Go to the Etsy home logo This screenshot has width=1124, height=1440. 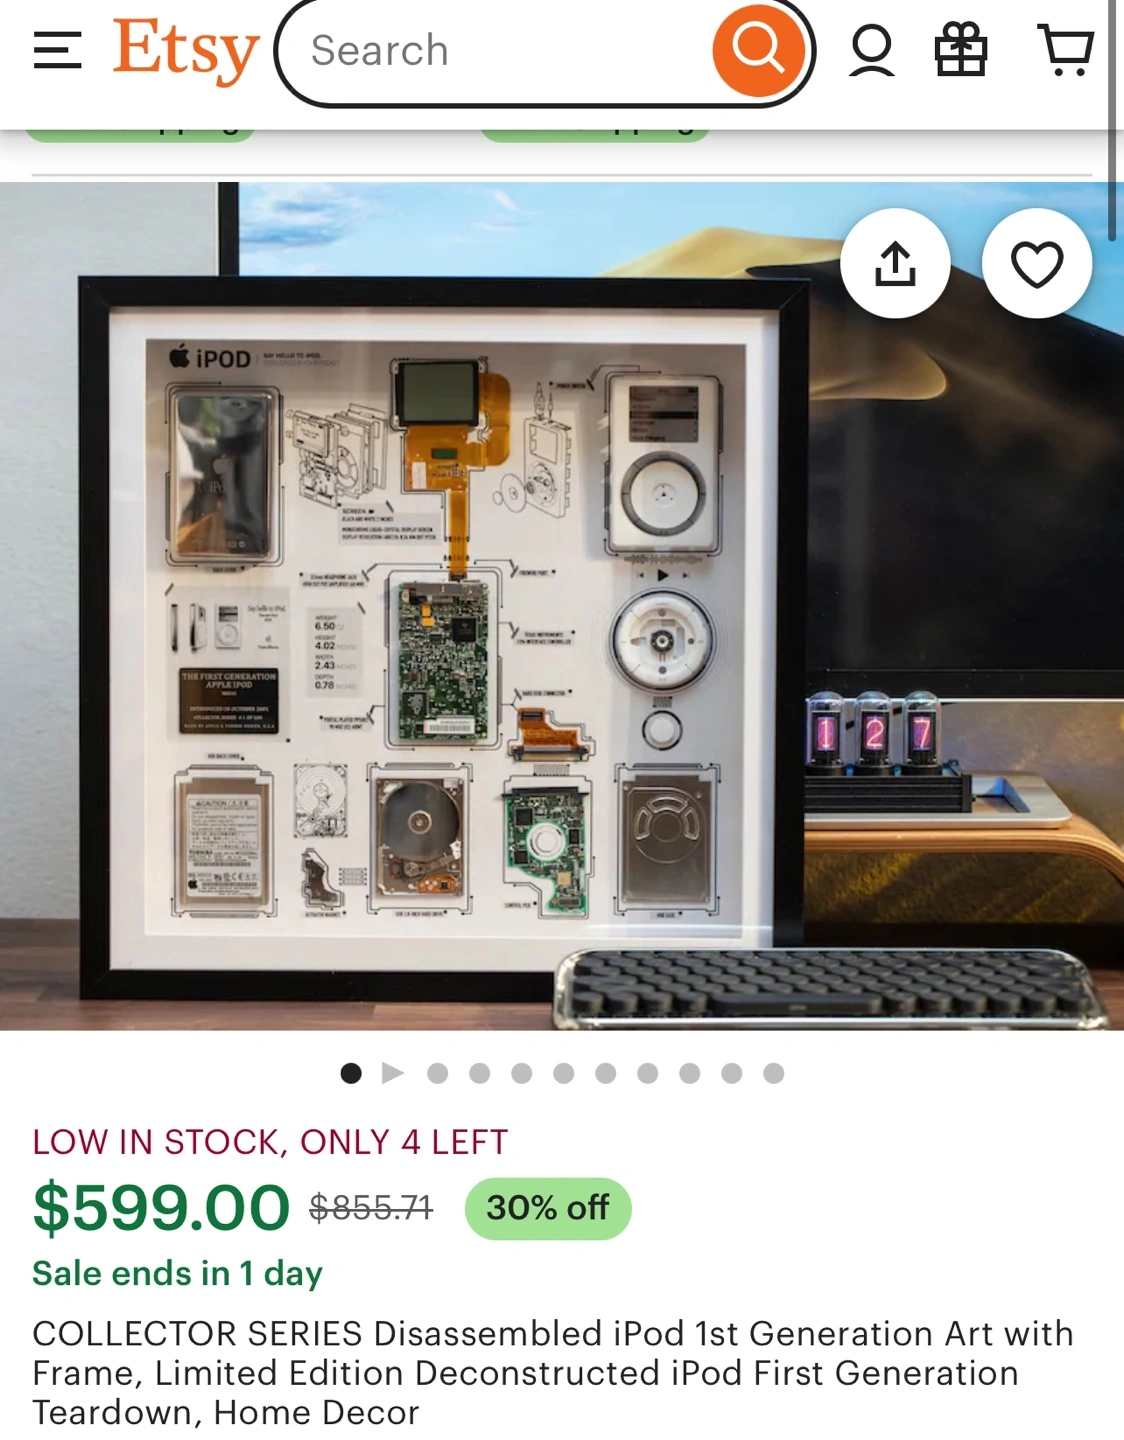(186, 50)
